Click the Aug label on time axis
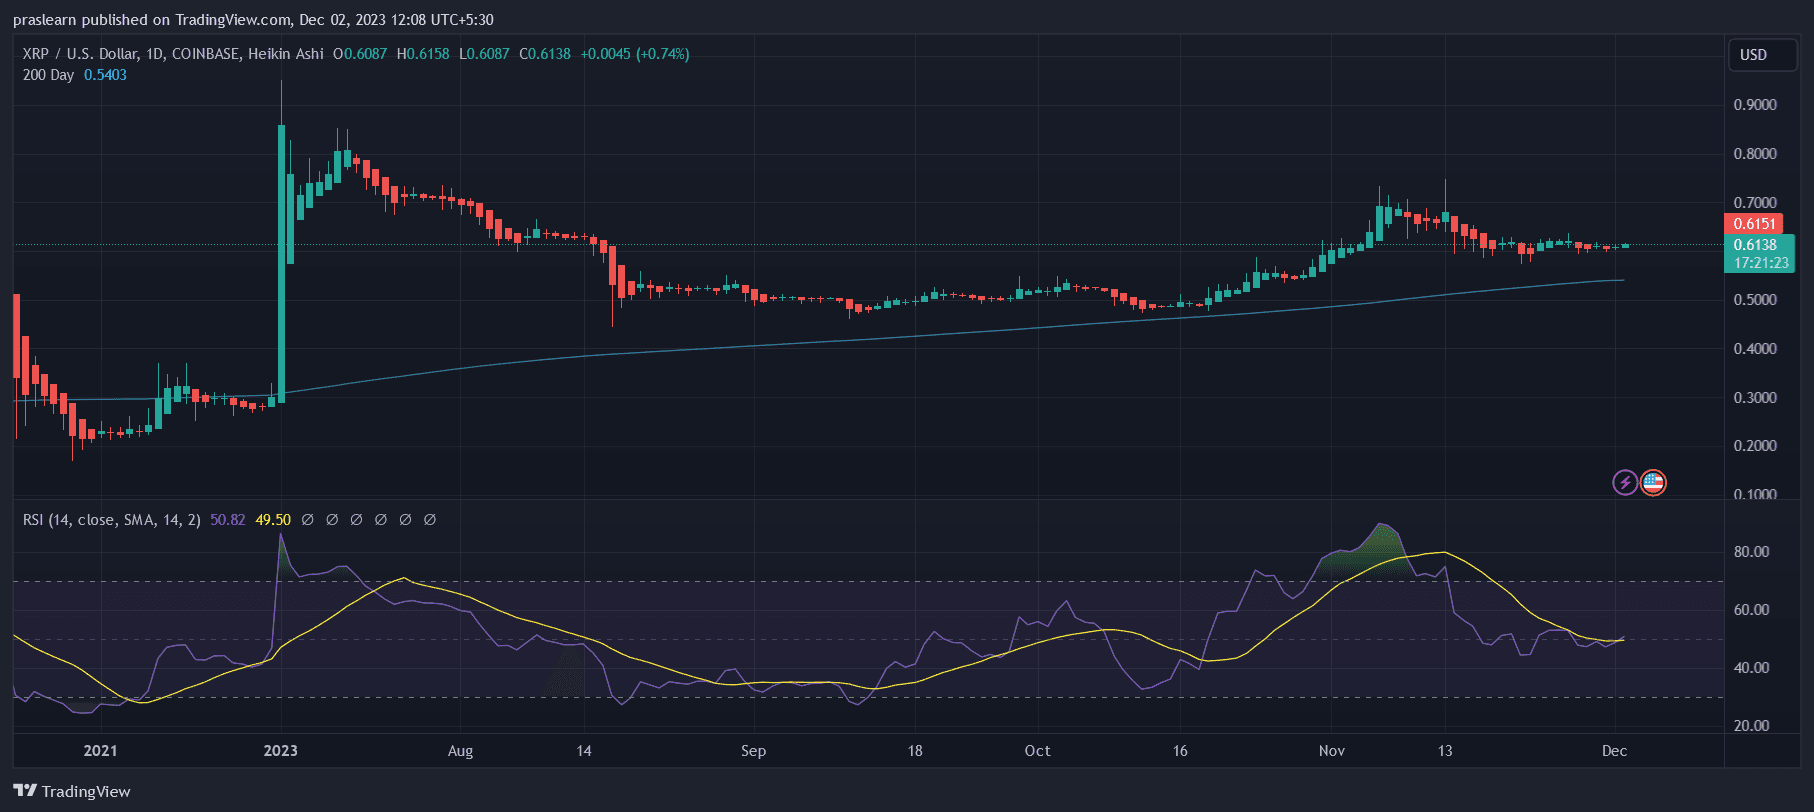The image size is (1814, 812). [460, 751]
